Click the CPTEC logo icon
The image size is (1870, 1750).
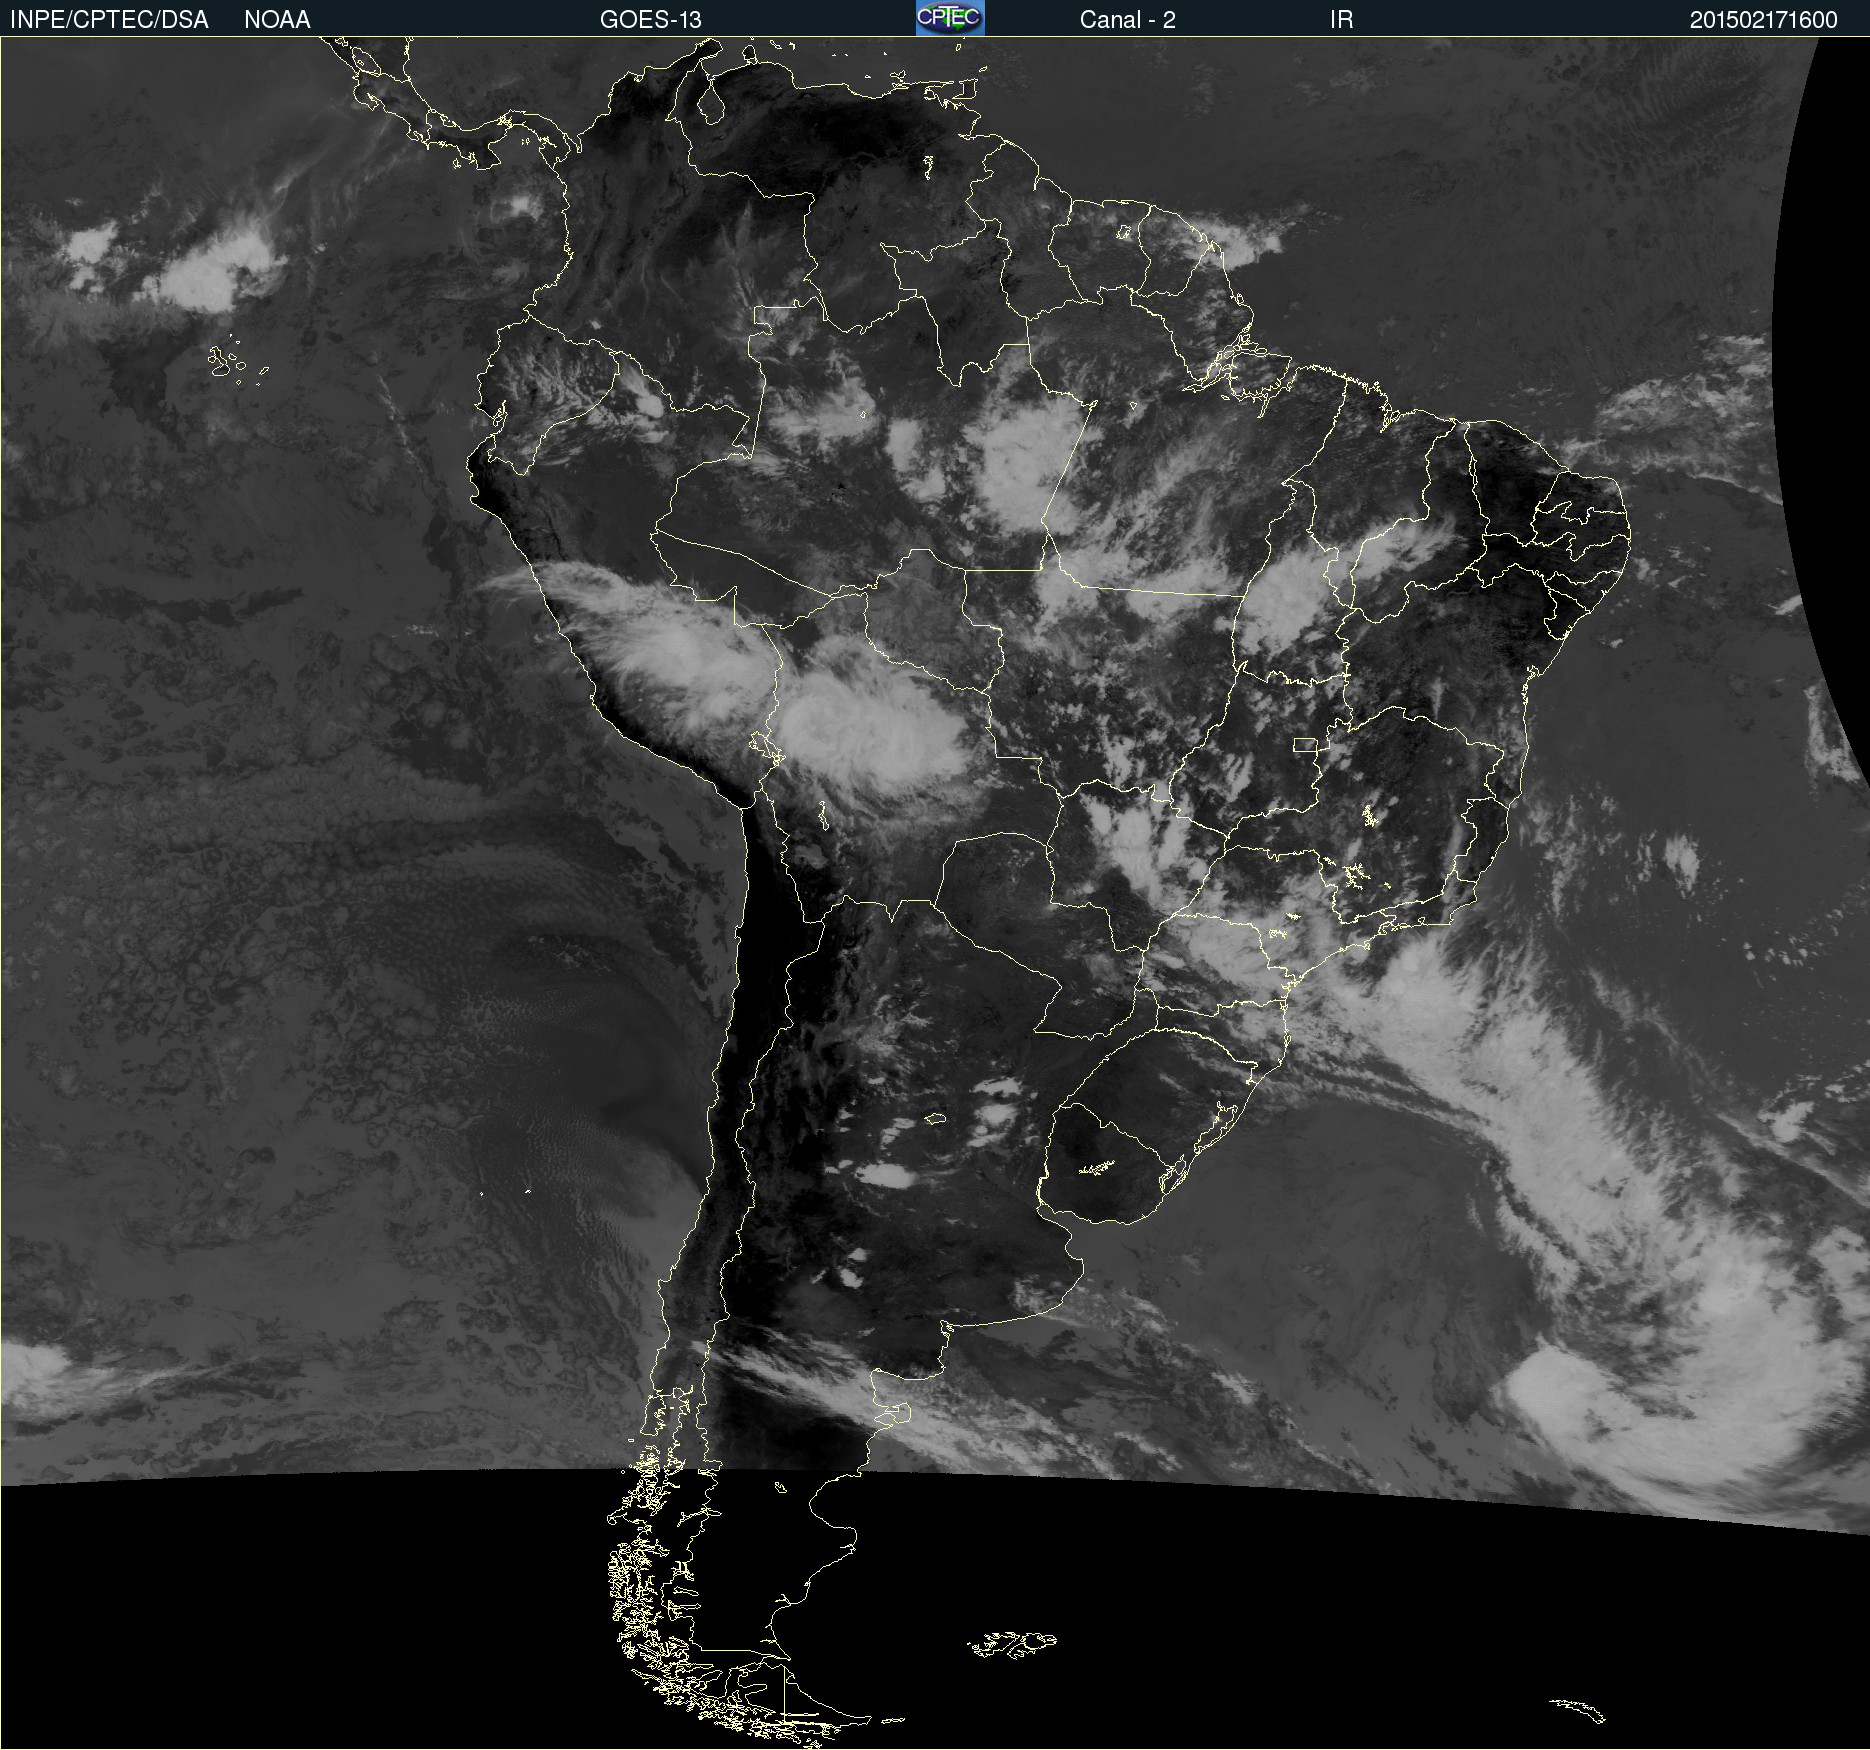click(950, 18)
